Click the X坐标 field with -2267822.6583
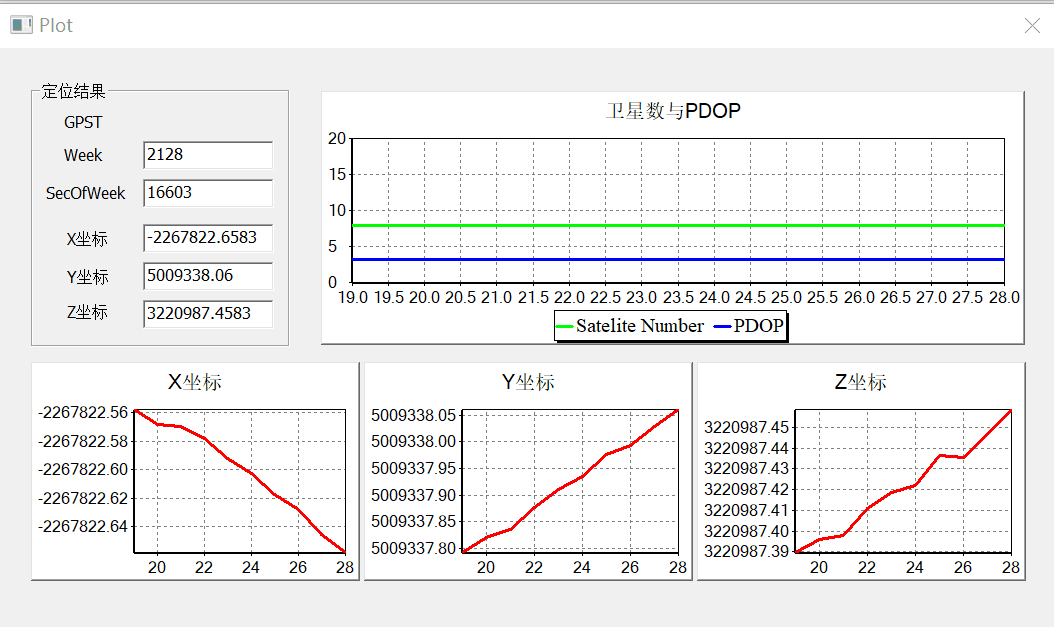 208,238
